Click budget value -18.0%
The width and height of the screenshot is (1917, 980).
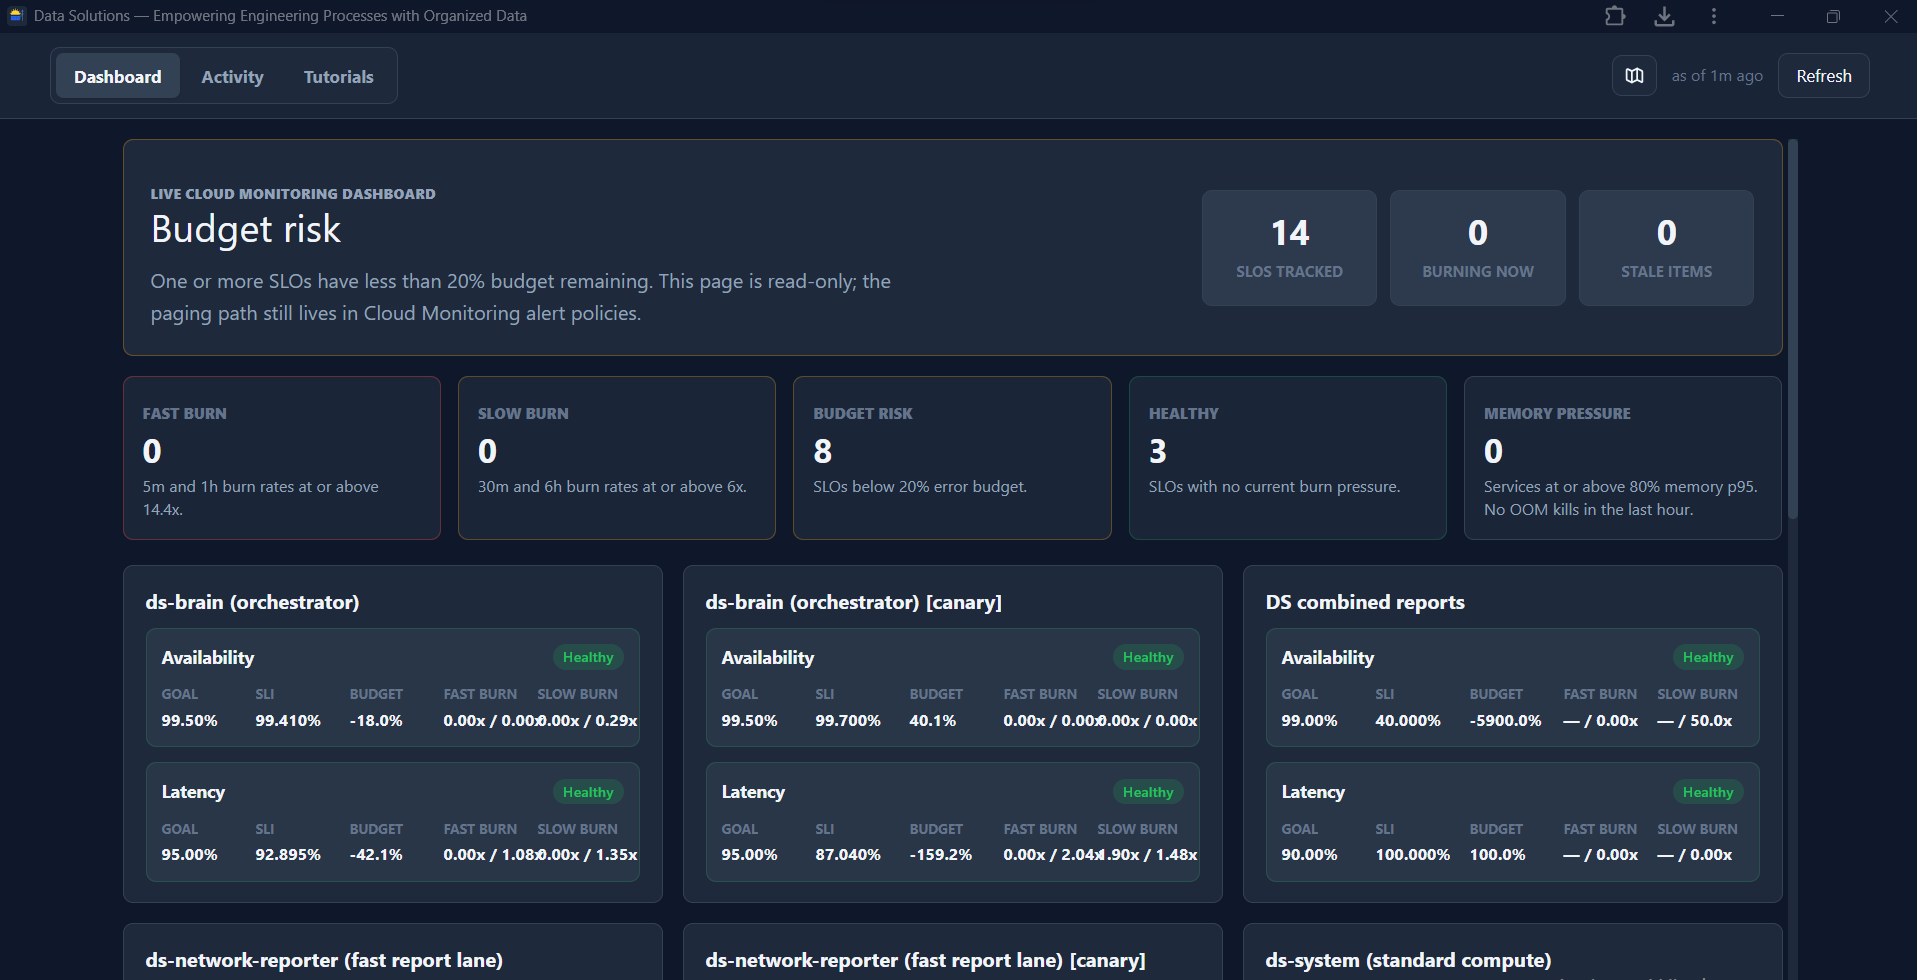[x=376, y=720]
